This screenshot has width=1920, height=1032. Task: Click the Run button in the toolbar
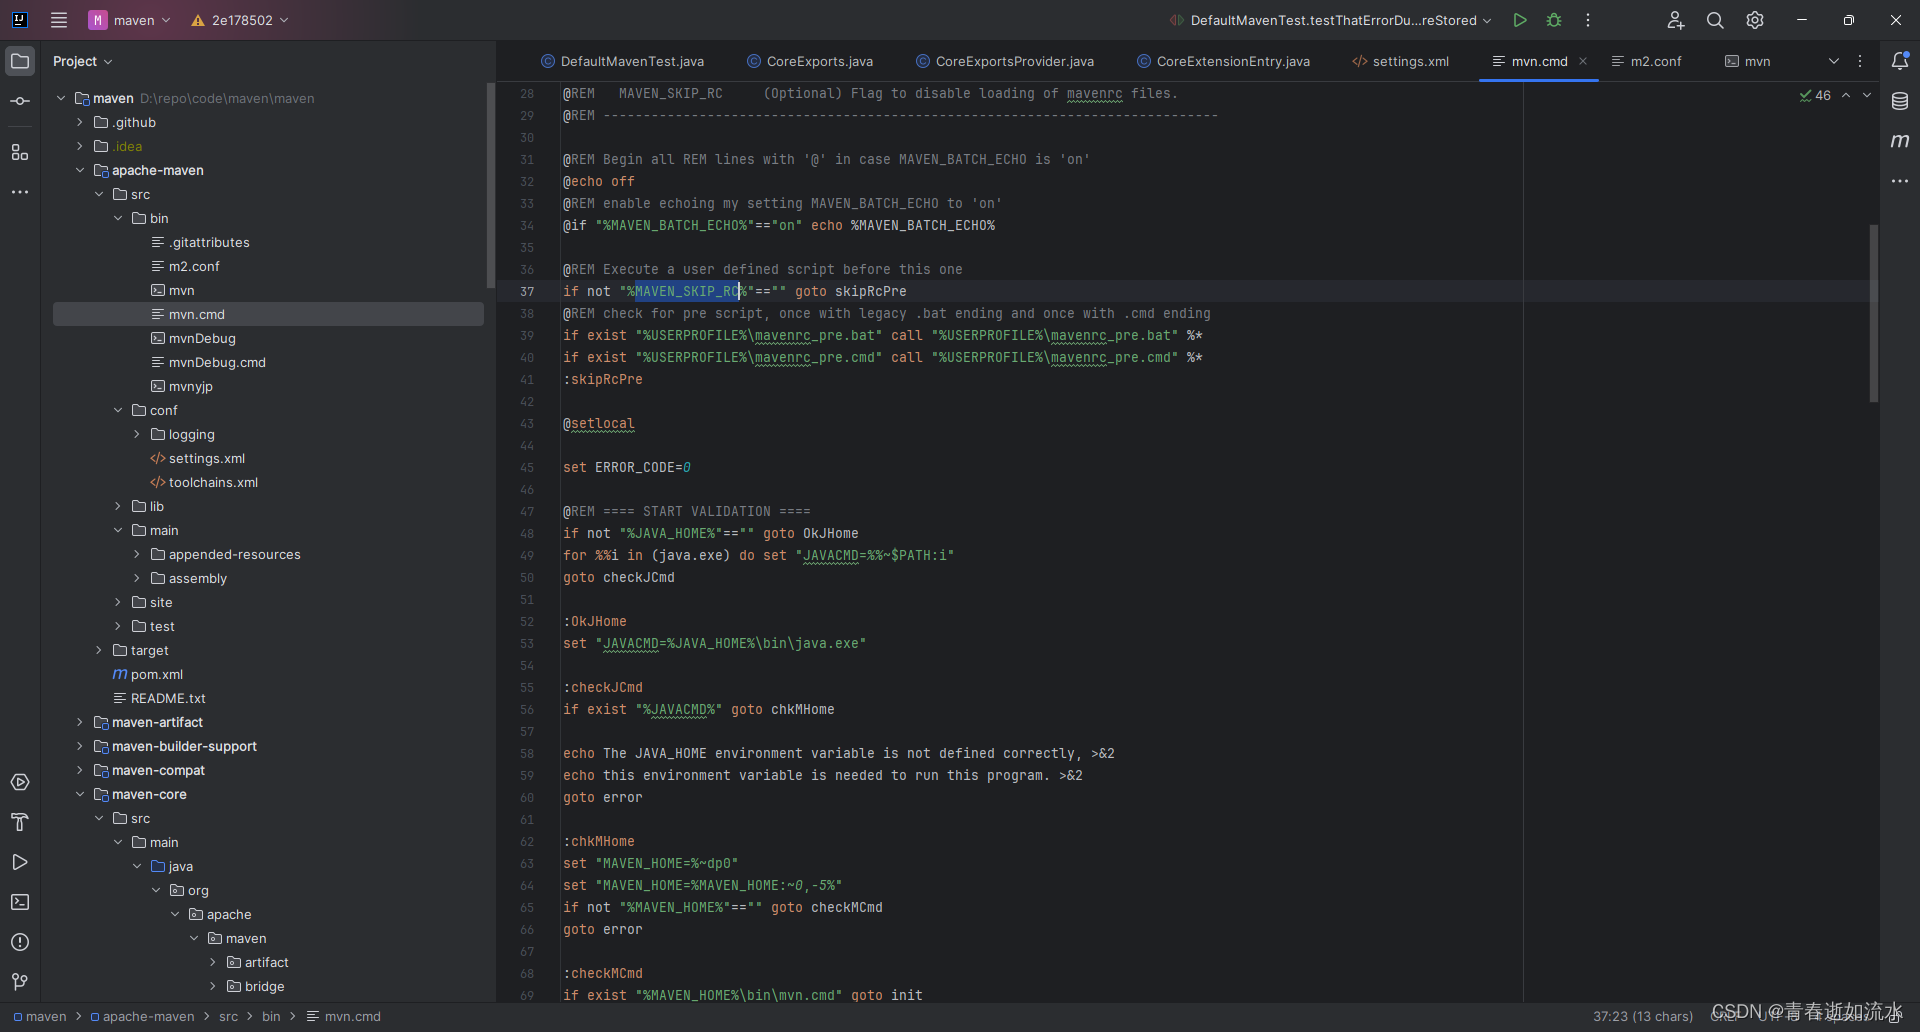tap(1519, 20)
